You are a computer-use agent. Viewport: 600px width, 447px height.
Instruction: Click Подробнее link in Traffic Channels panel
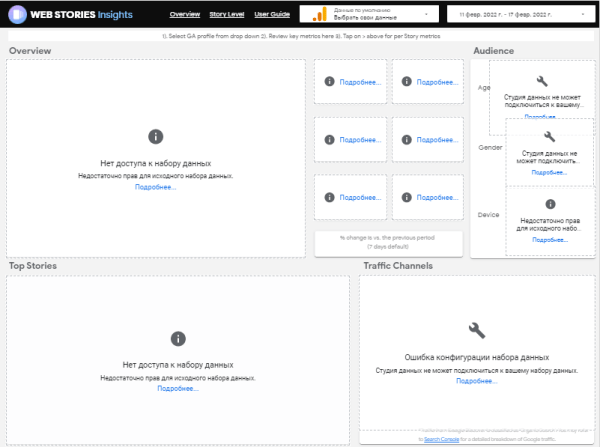[x=477, y=381]
